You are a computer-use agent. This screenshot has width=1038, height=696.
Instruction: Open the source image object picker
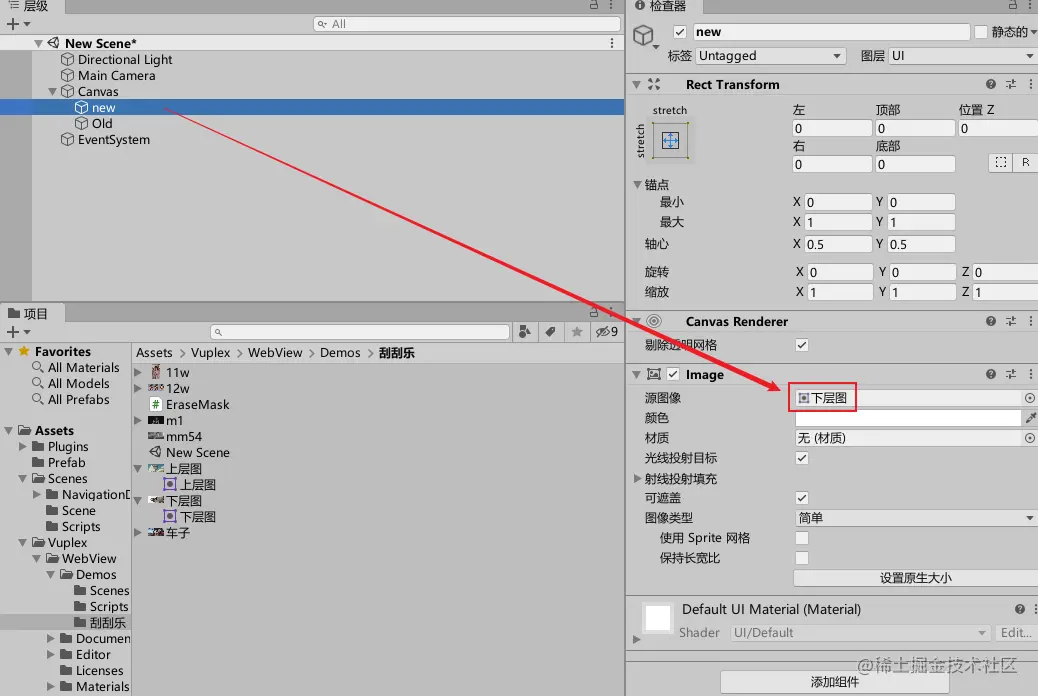1029,398
